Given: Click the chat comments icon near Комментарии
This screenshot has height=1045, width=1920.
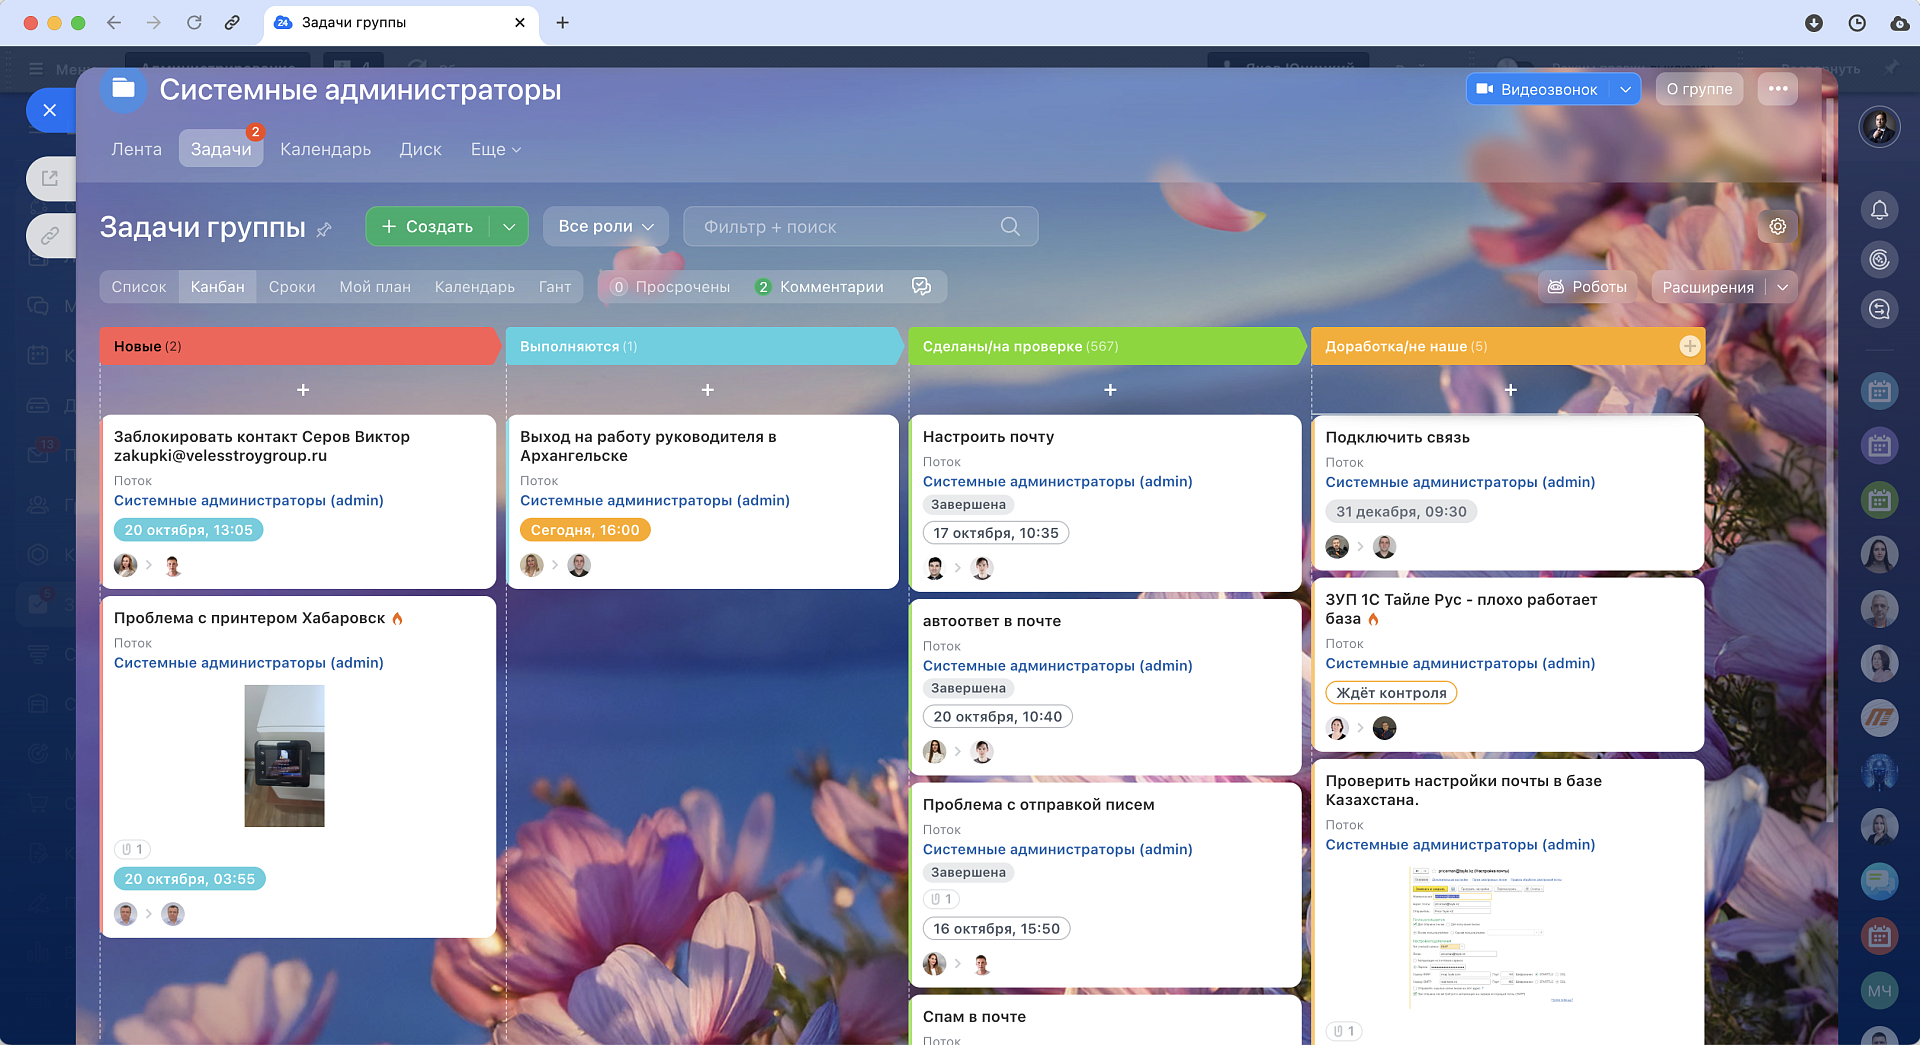Looking at the screenshot, I should (x=921, y=287).
